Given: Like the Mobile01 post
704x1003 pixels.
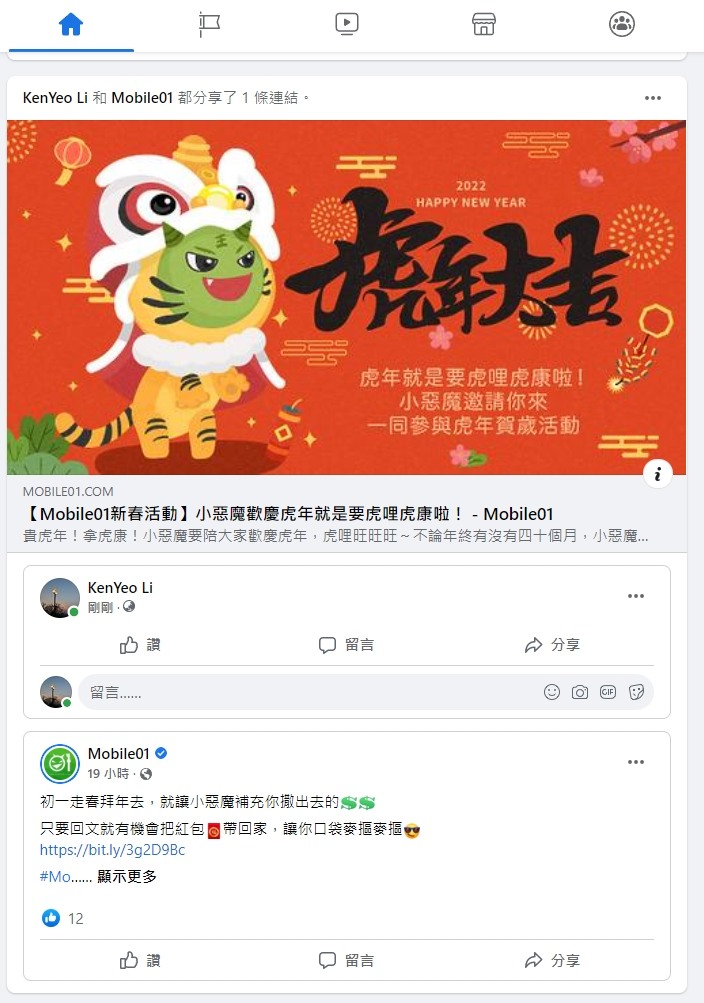Looking at the screenshot, I should tap(140, 960).
